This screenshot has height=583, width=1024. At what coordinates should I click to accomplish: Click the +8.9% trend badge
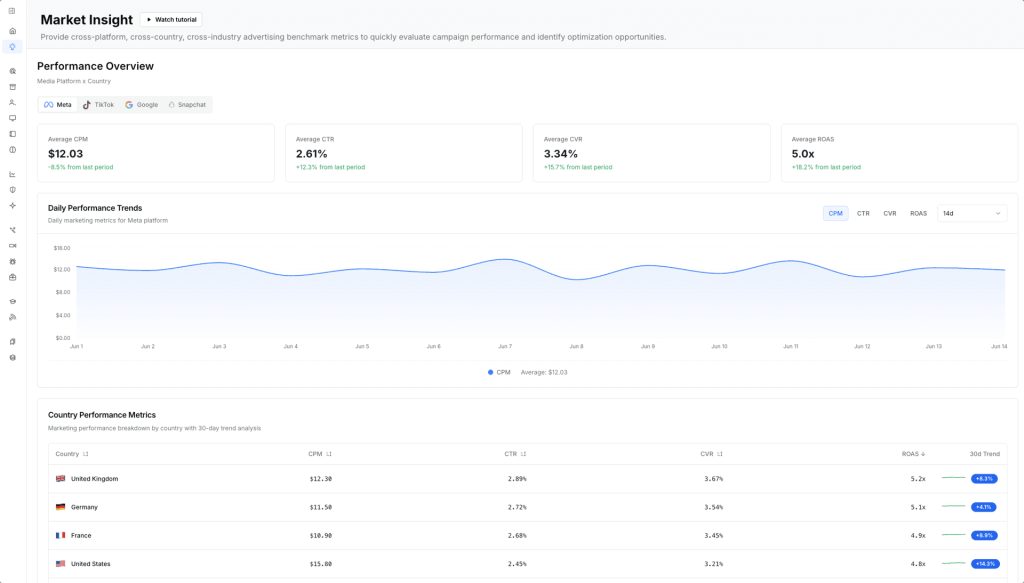(984, 535)
